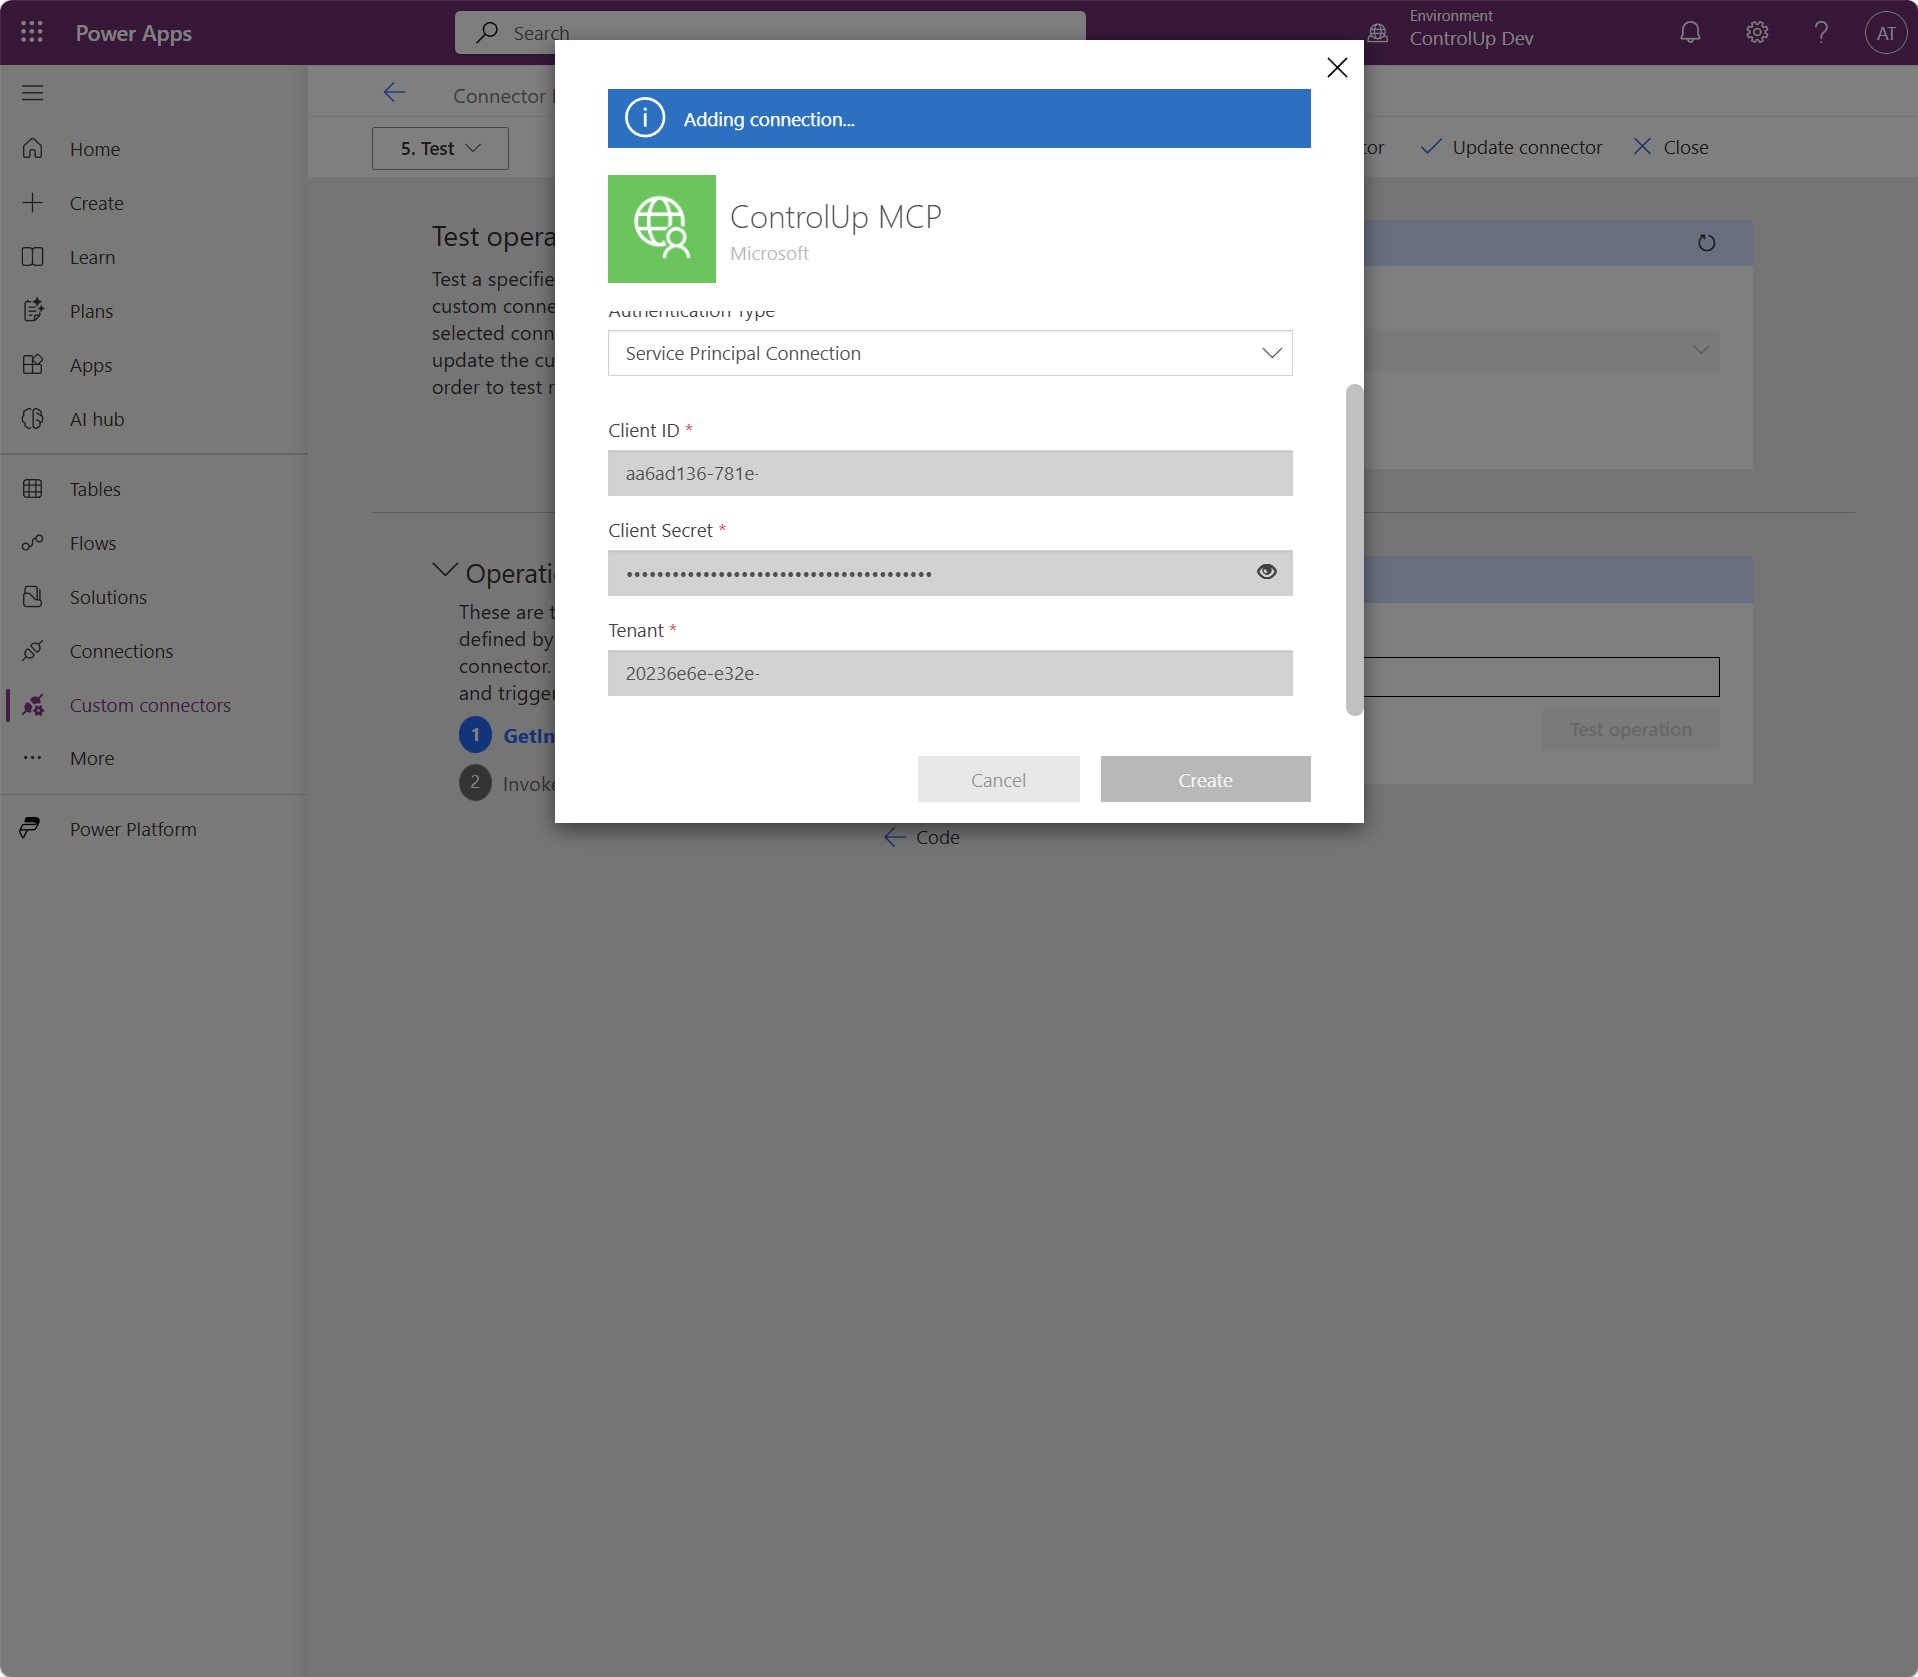Click the Flows icon in sidebar
This screenshot has width=1918, height=1677.
tap(32, 543)
